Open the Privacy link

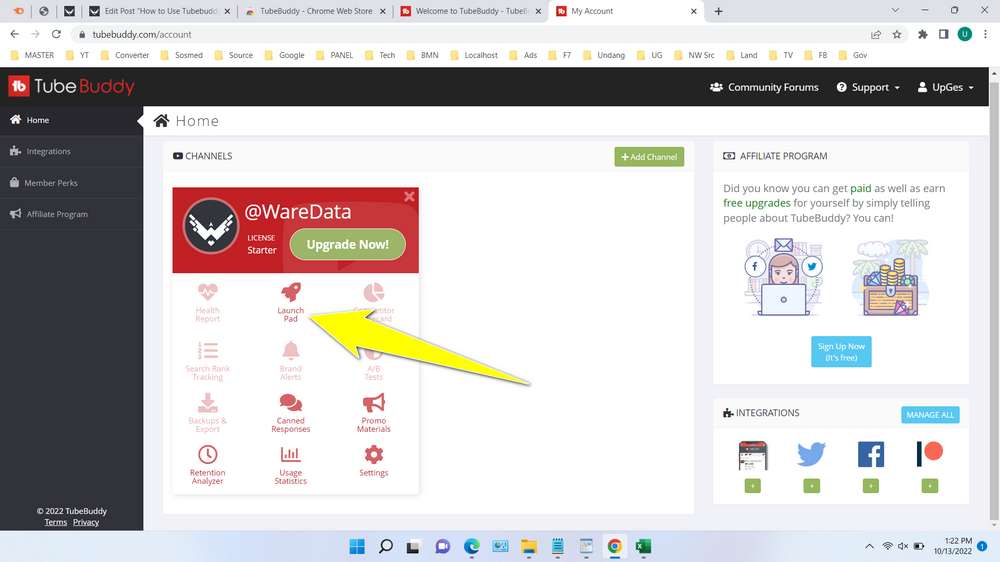[x=85, y=522]
